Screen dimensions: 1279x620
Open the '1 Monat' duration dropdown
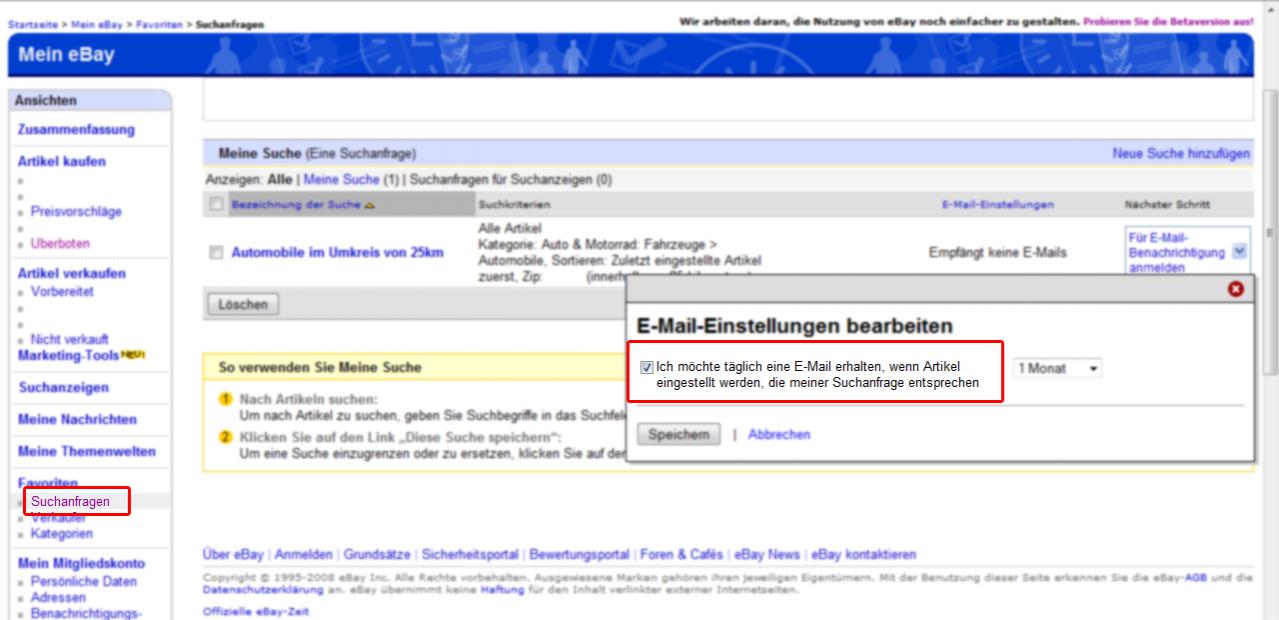[x=1057, y=369]
